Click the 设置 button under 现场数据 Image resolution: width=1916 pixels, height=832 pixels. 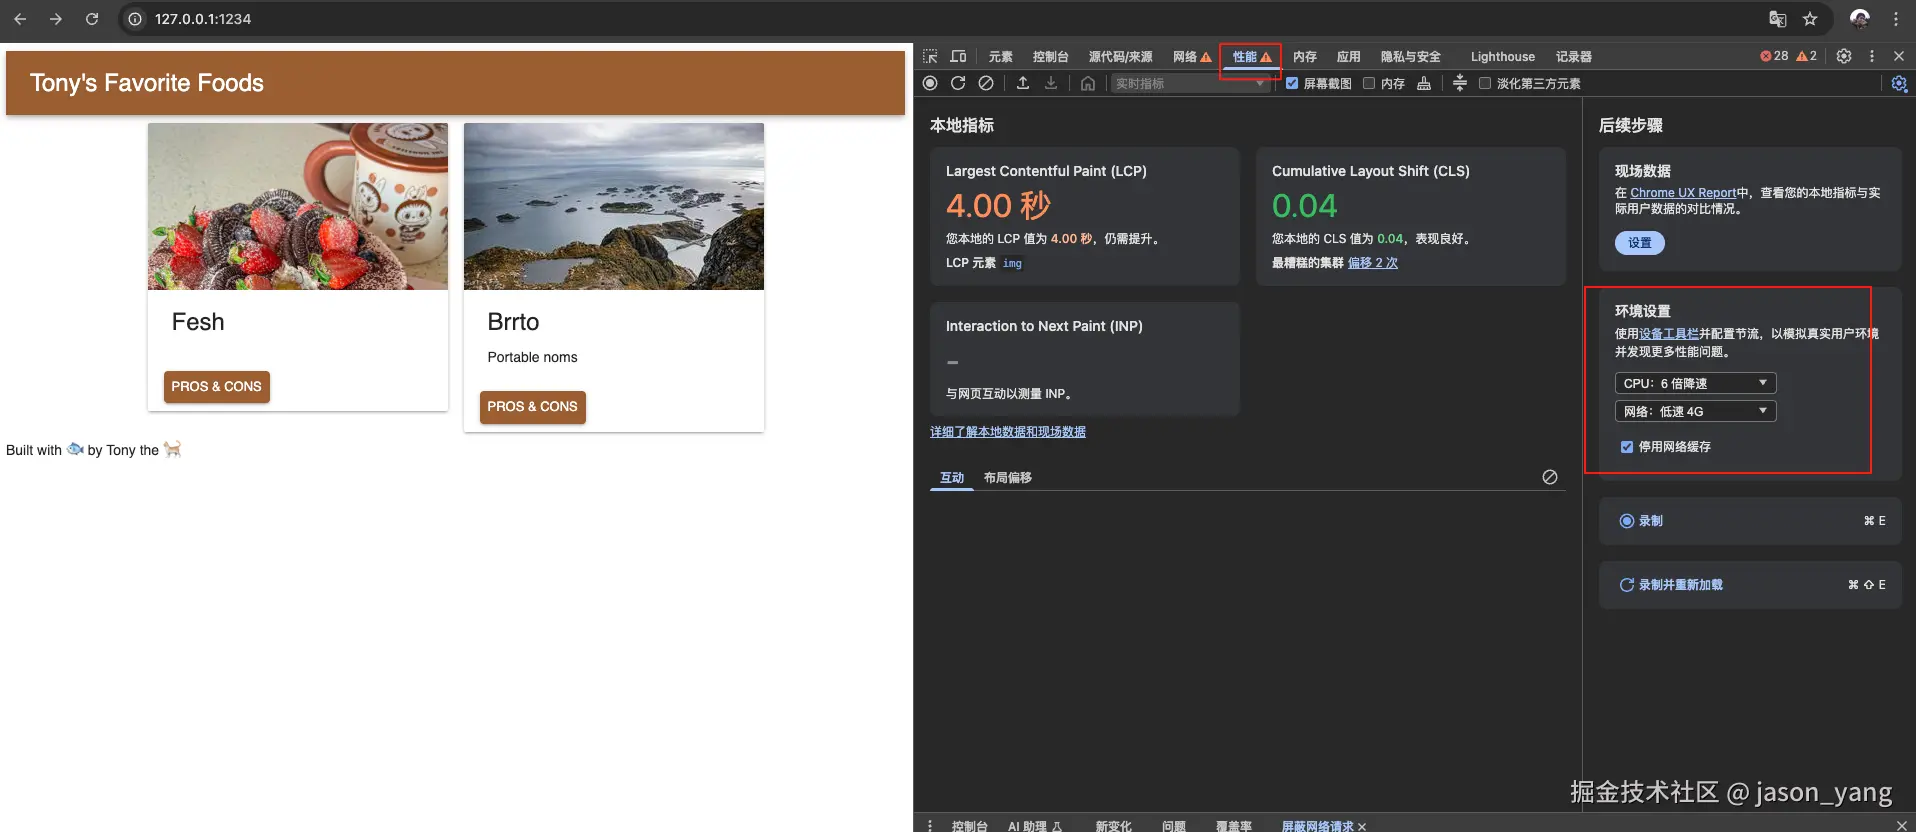pos(1639,243)
